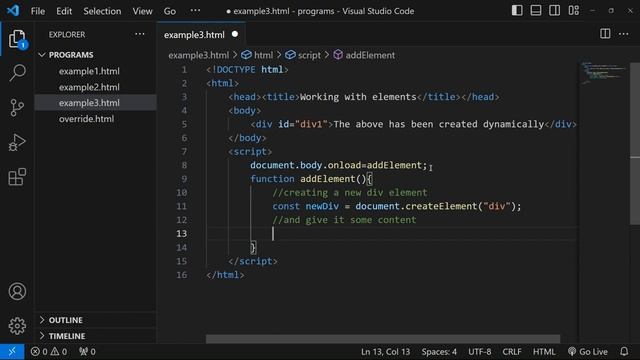Screen dimensions: 640x360
Task: Open the Accounts icon in activity bar
Action: click(x=17, y=291)
